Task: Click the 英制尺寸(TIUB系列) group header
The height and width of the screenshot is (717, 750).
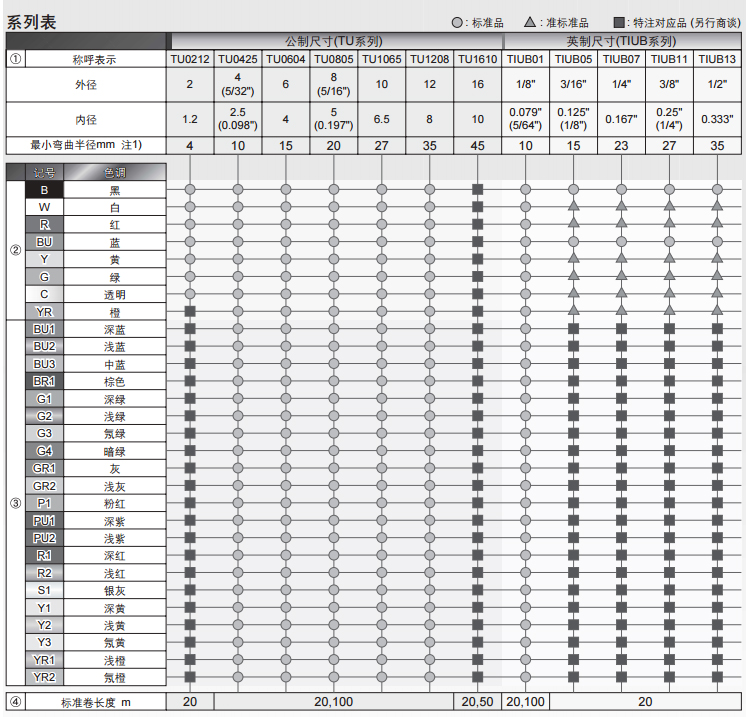Action: coord(621,41)
